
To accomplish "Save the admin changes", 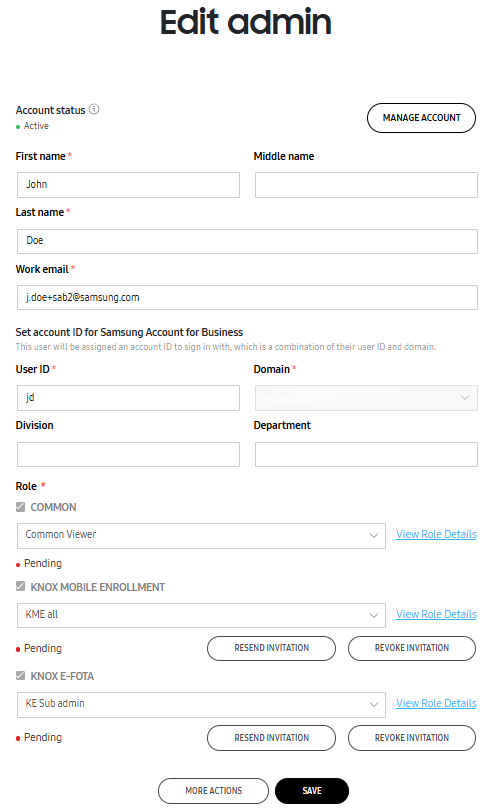I will click(x=312, y=791).
